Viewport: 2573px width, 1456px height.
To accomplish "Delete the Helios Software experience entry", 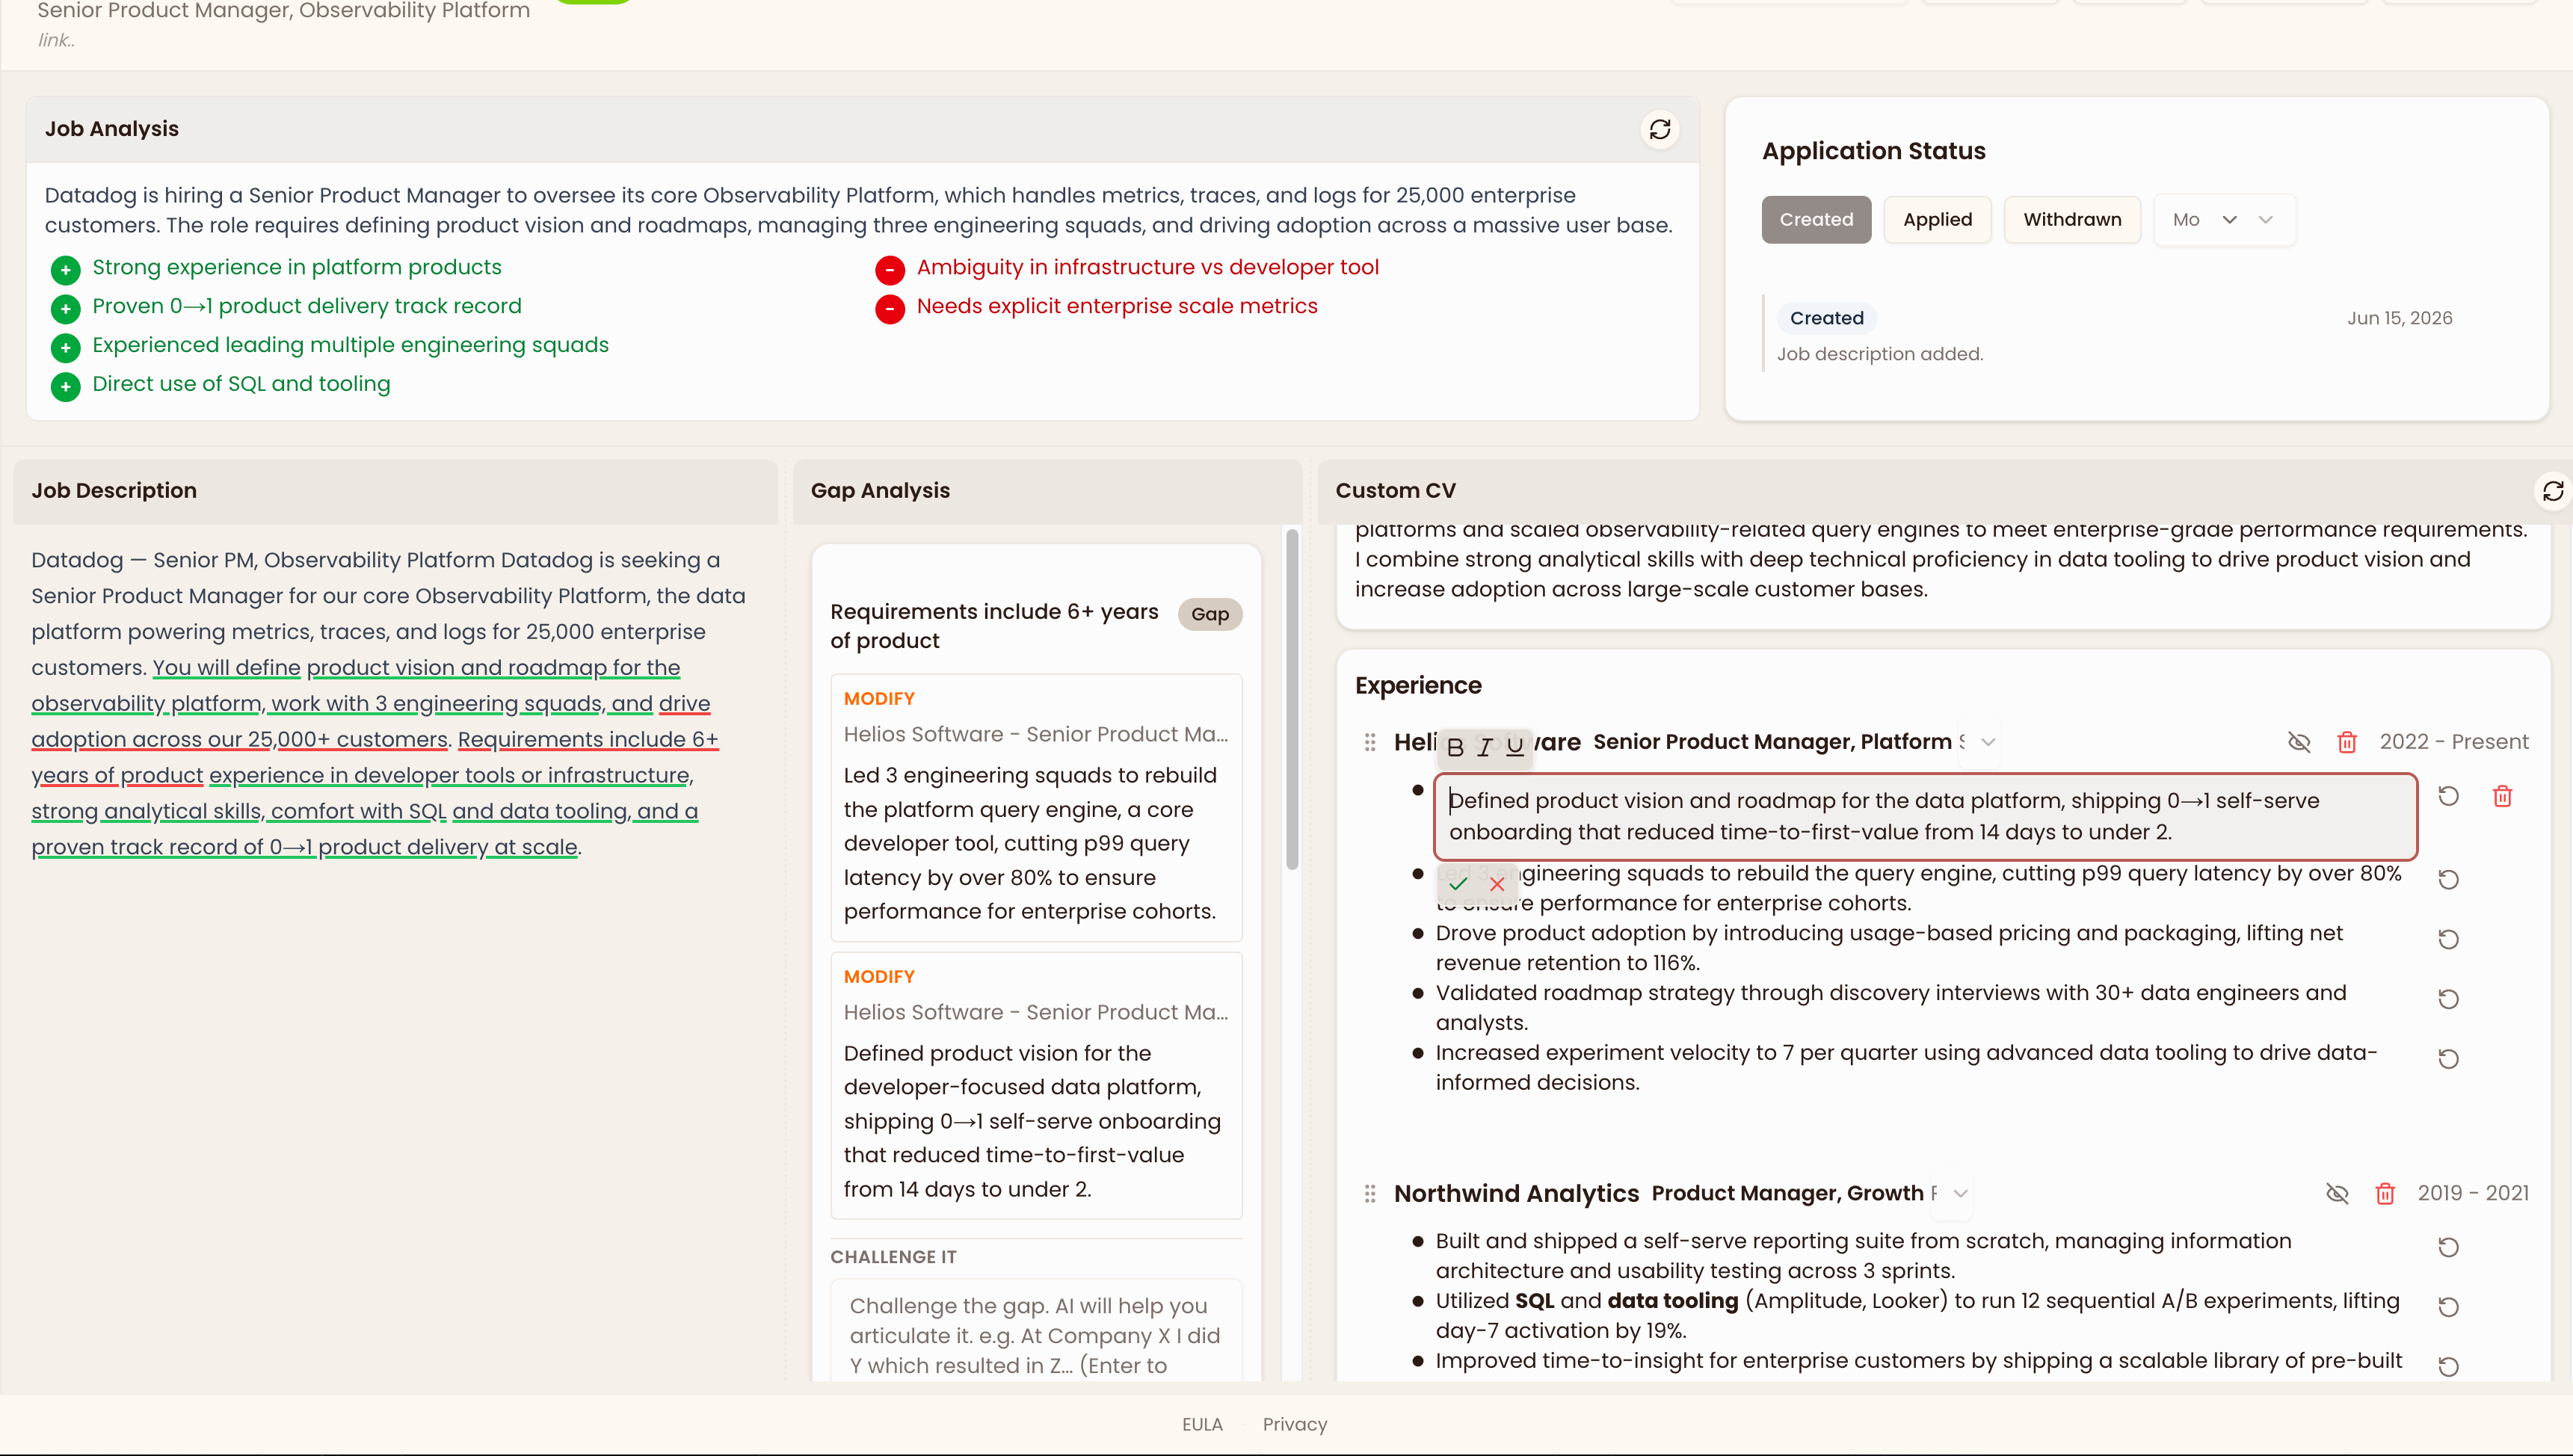I will pyautogui.click(x=2347, y=742).
